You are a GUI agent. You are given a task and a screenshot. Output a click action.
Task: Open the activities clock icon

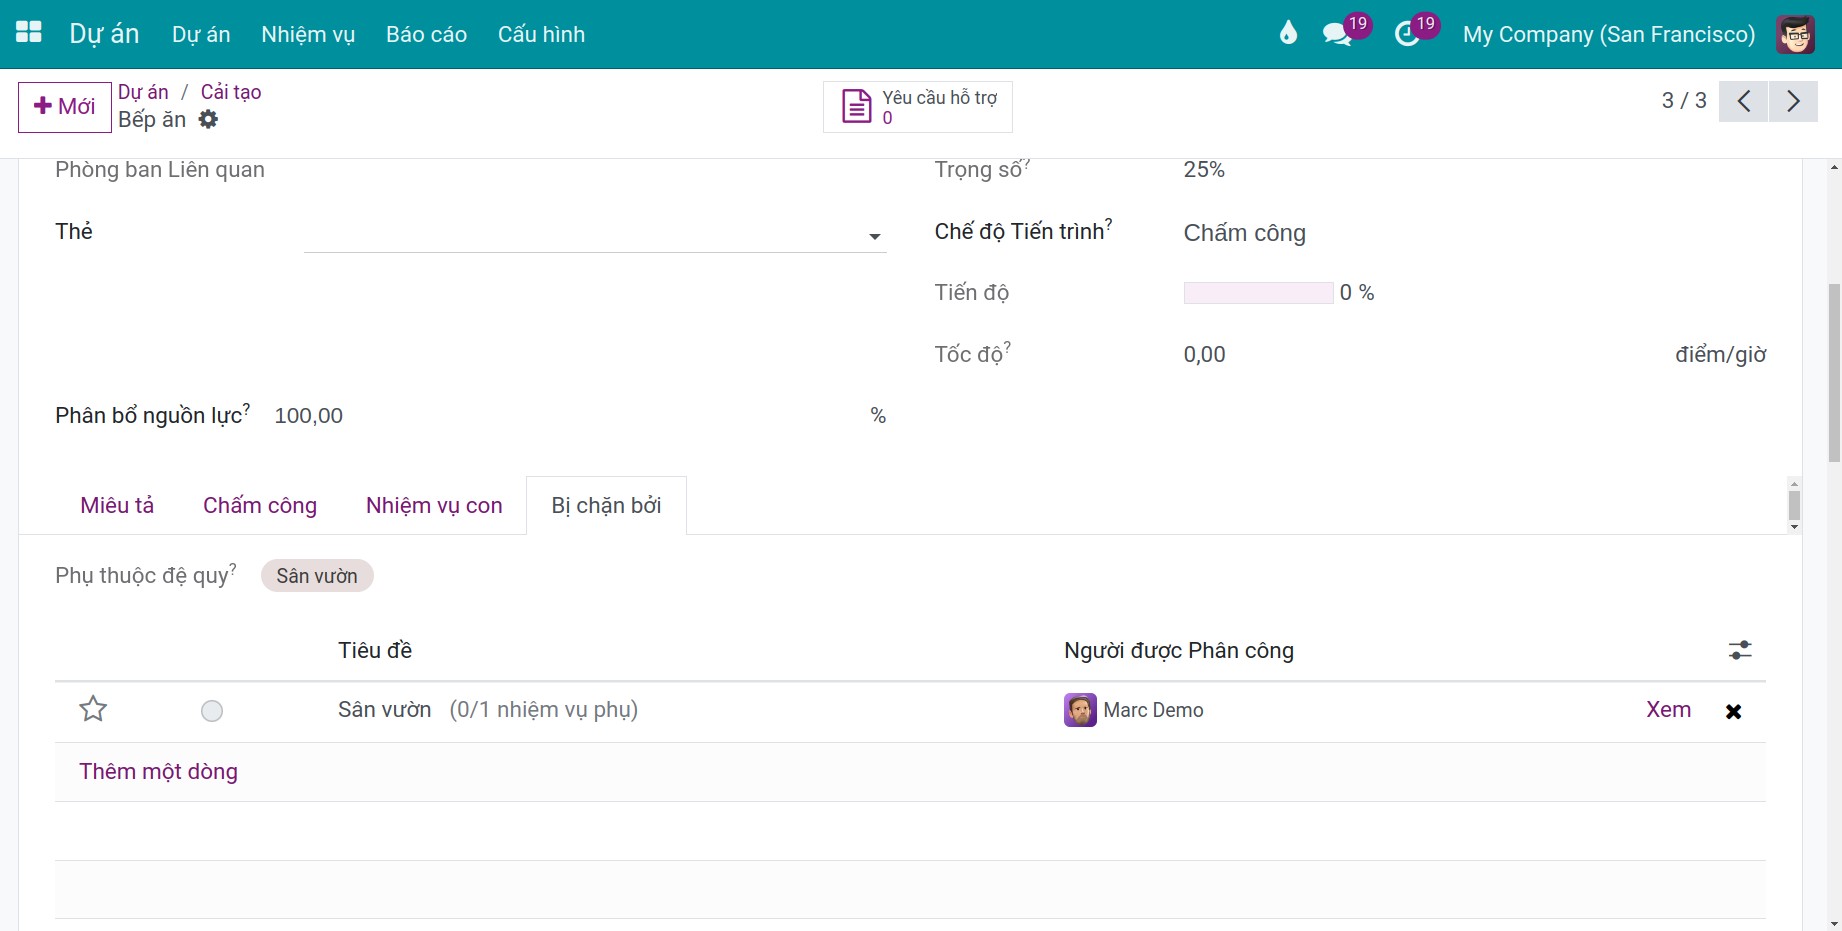click(x=1408, y=34)
